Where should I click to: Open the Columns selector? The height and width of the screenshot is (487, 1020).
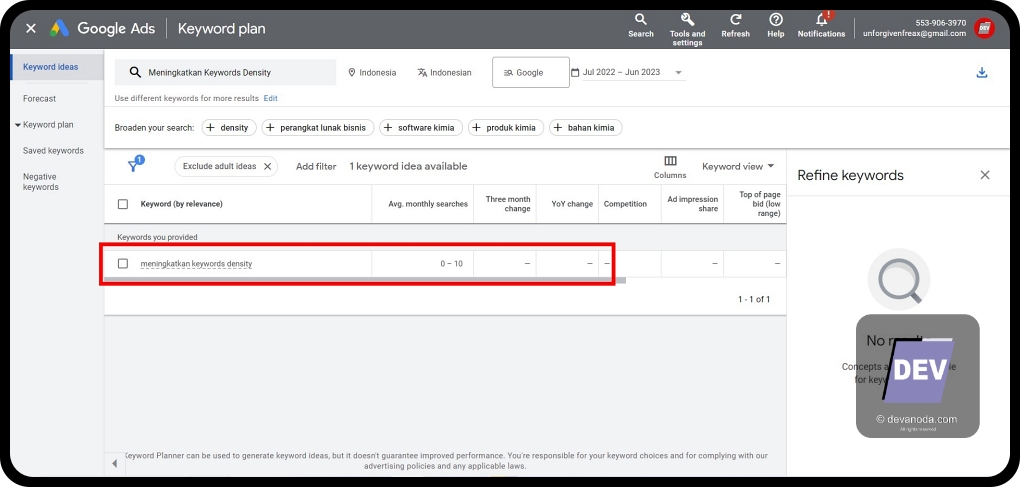click(670, 167)
